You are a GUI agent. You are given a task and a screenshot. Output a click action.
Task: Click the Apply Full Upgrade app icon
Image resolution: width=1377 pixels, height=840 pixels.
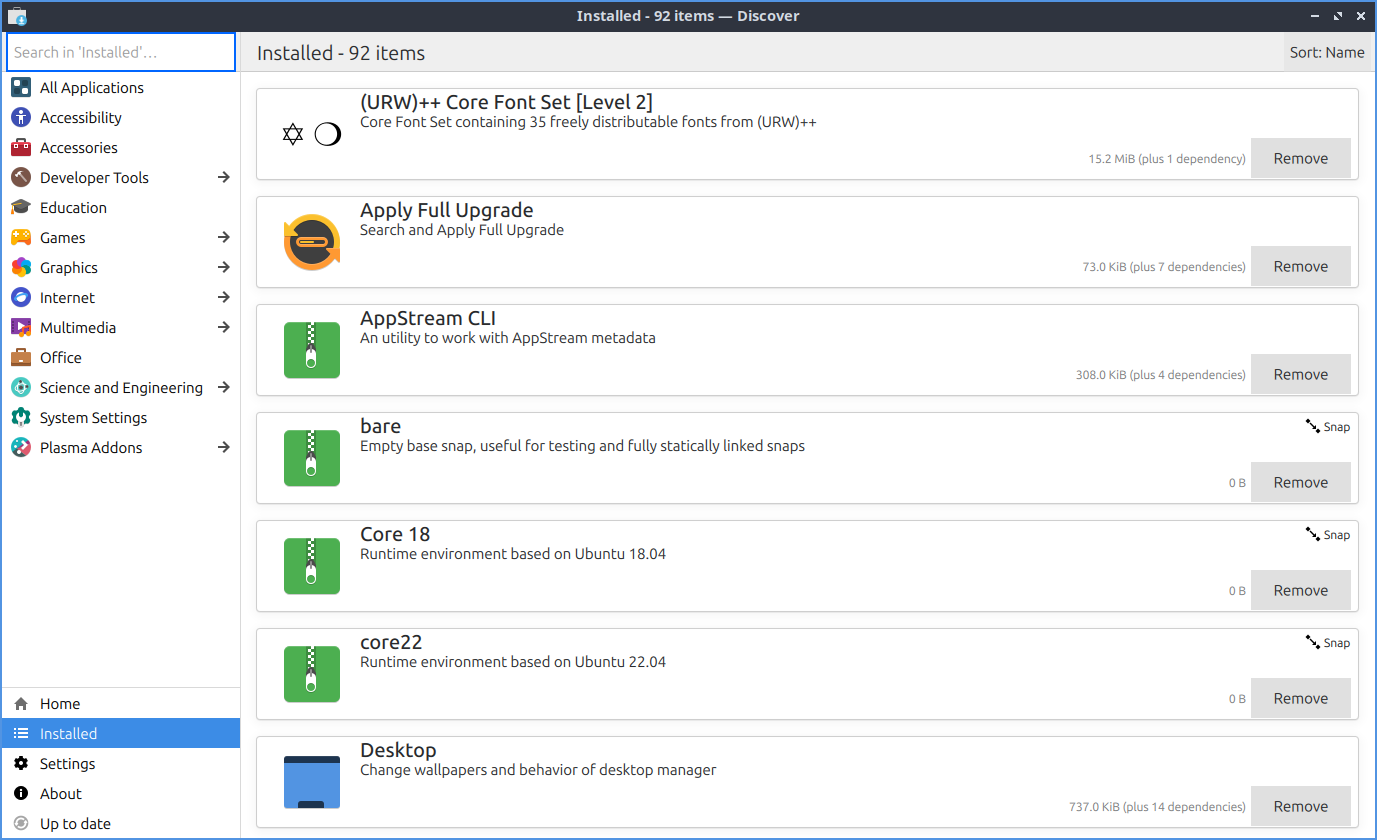point(312,242)
